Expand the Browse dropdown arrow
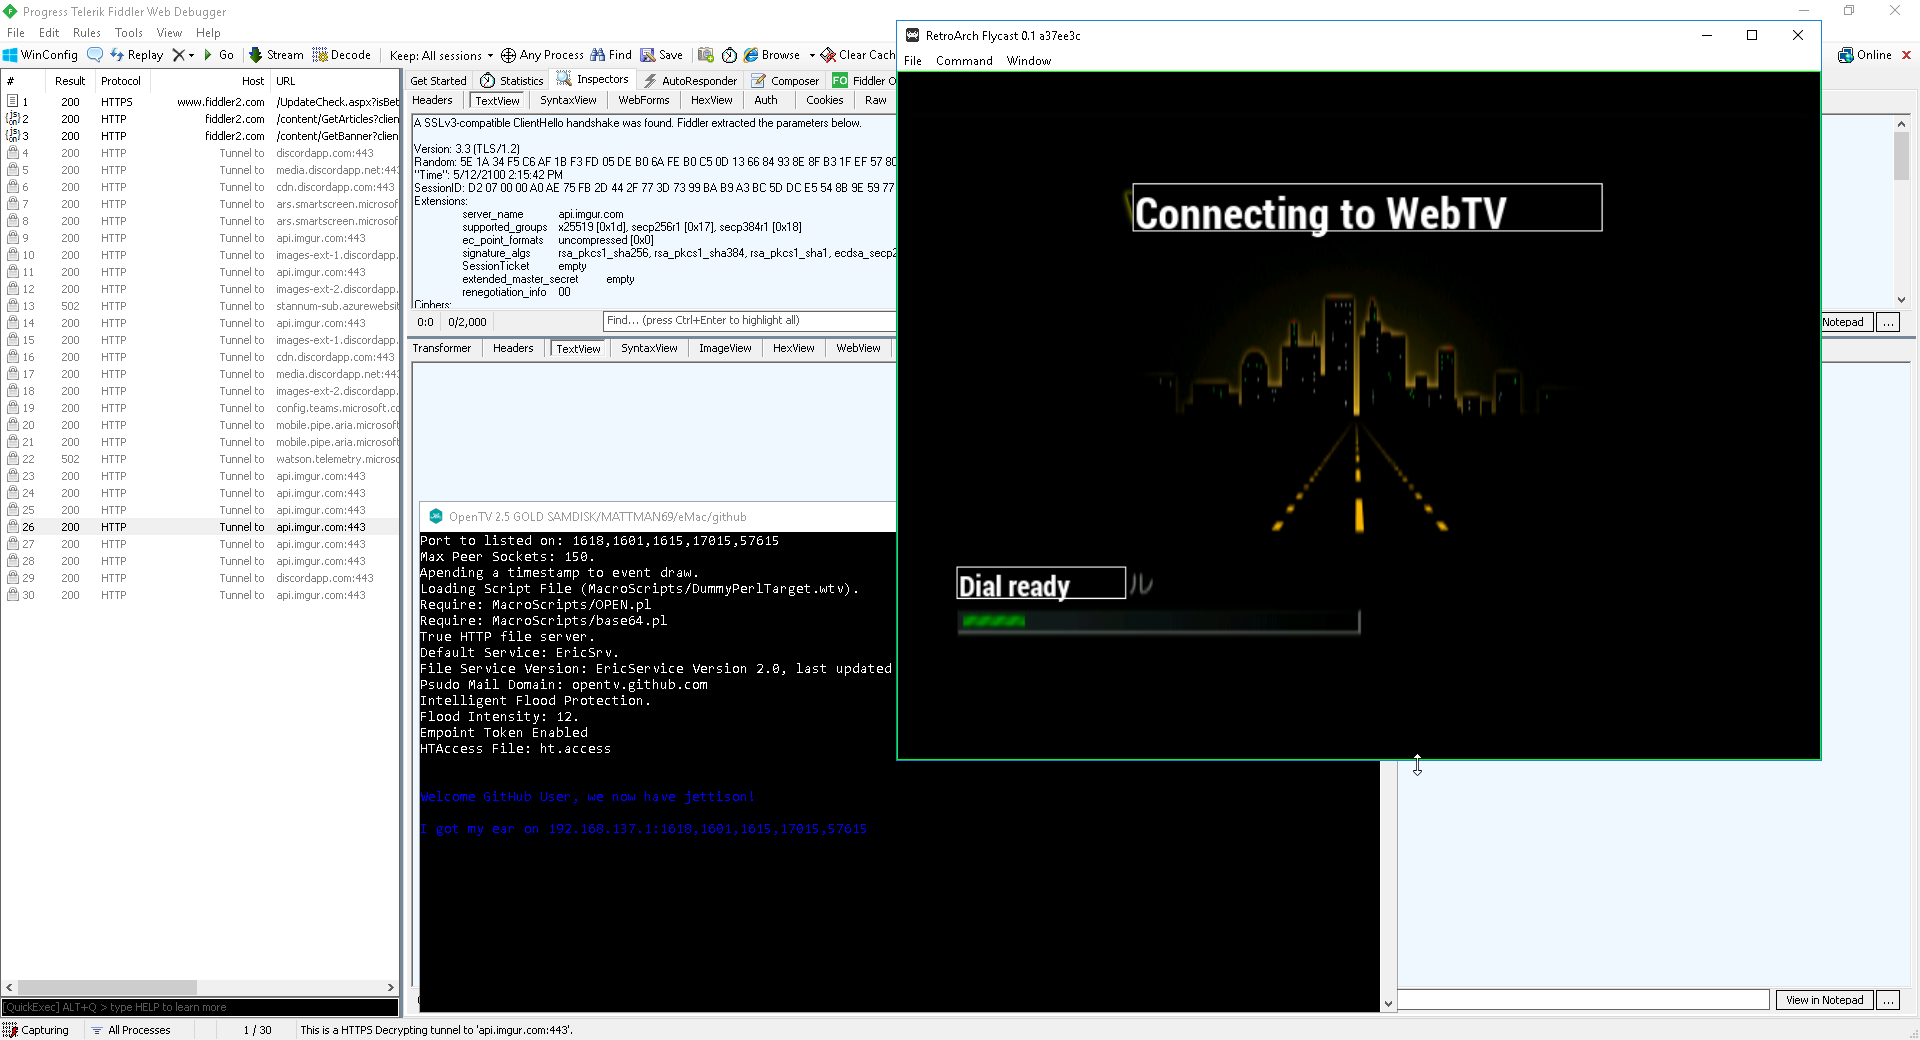Viewport: 1920px width, 1040px height. (812, 55)
